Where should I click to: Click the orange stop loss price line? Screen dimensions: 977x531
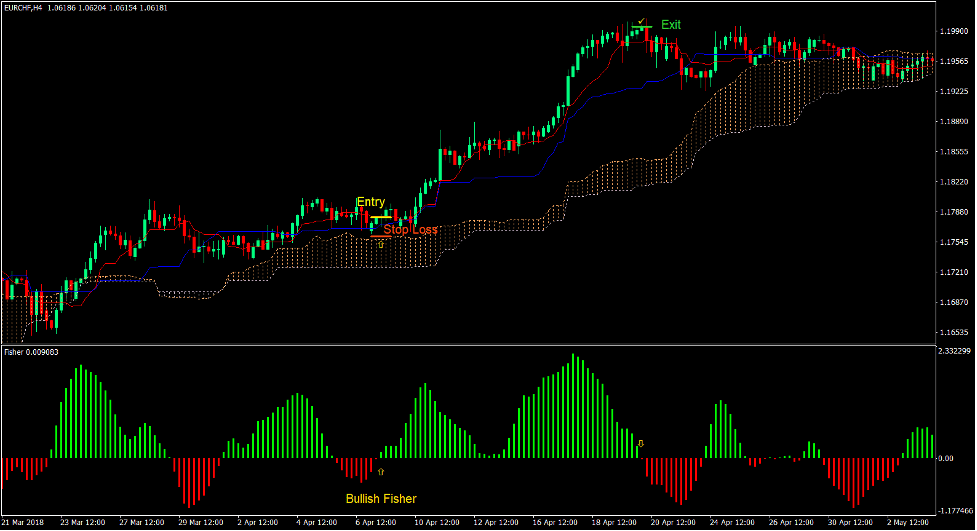pyautogui.click(x=381, y=236)
